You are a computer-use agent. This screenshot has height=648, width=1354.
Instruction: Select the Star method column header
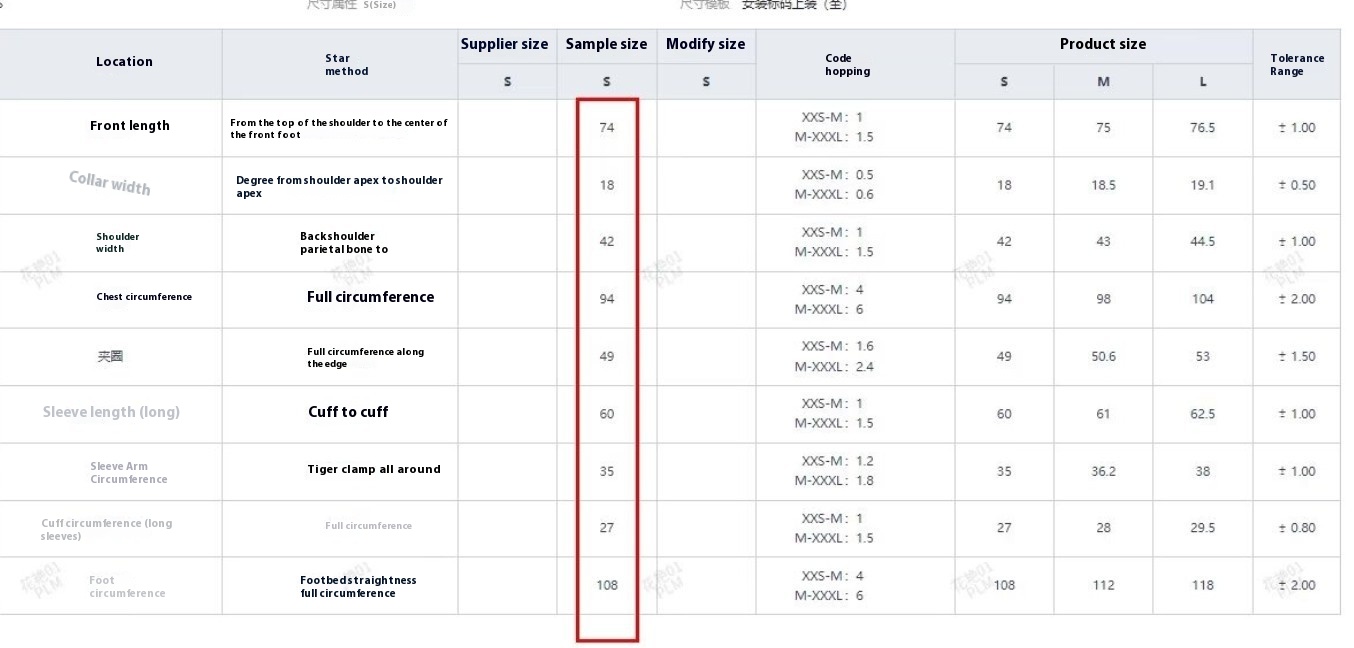[x=346, y=65]
